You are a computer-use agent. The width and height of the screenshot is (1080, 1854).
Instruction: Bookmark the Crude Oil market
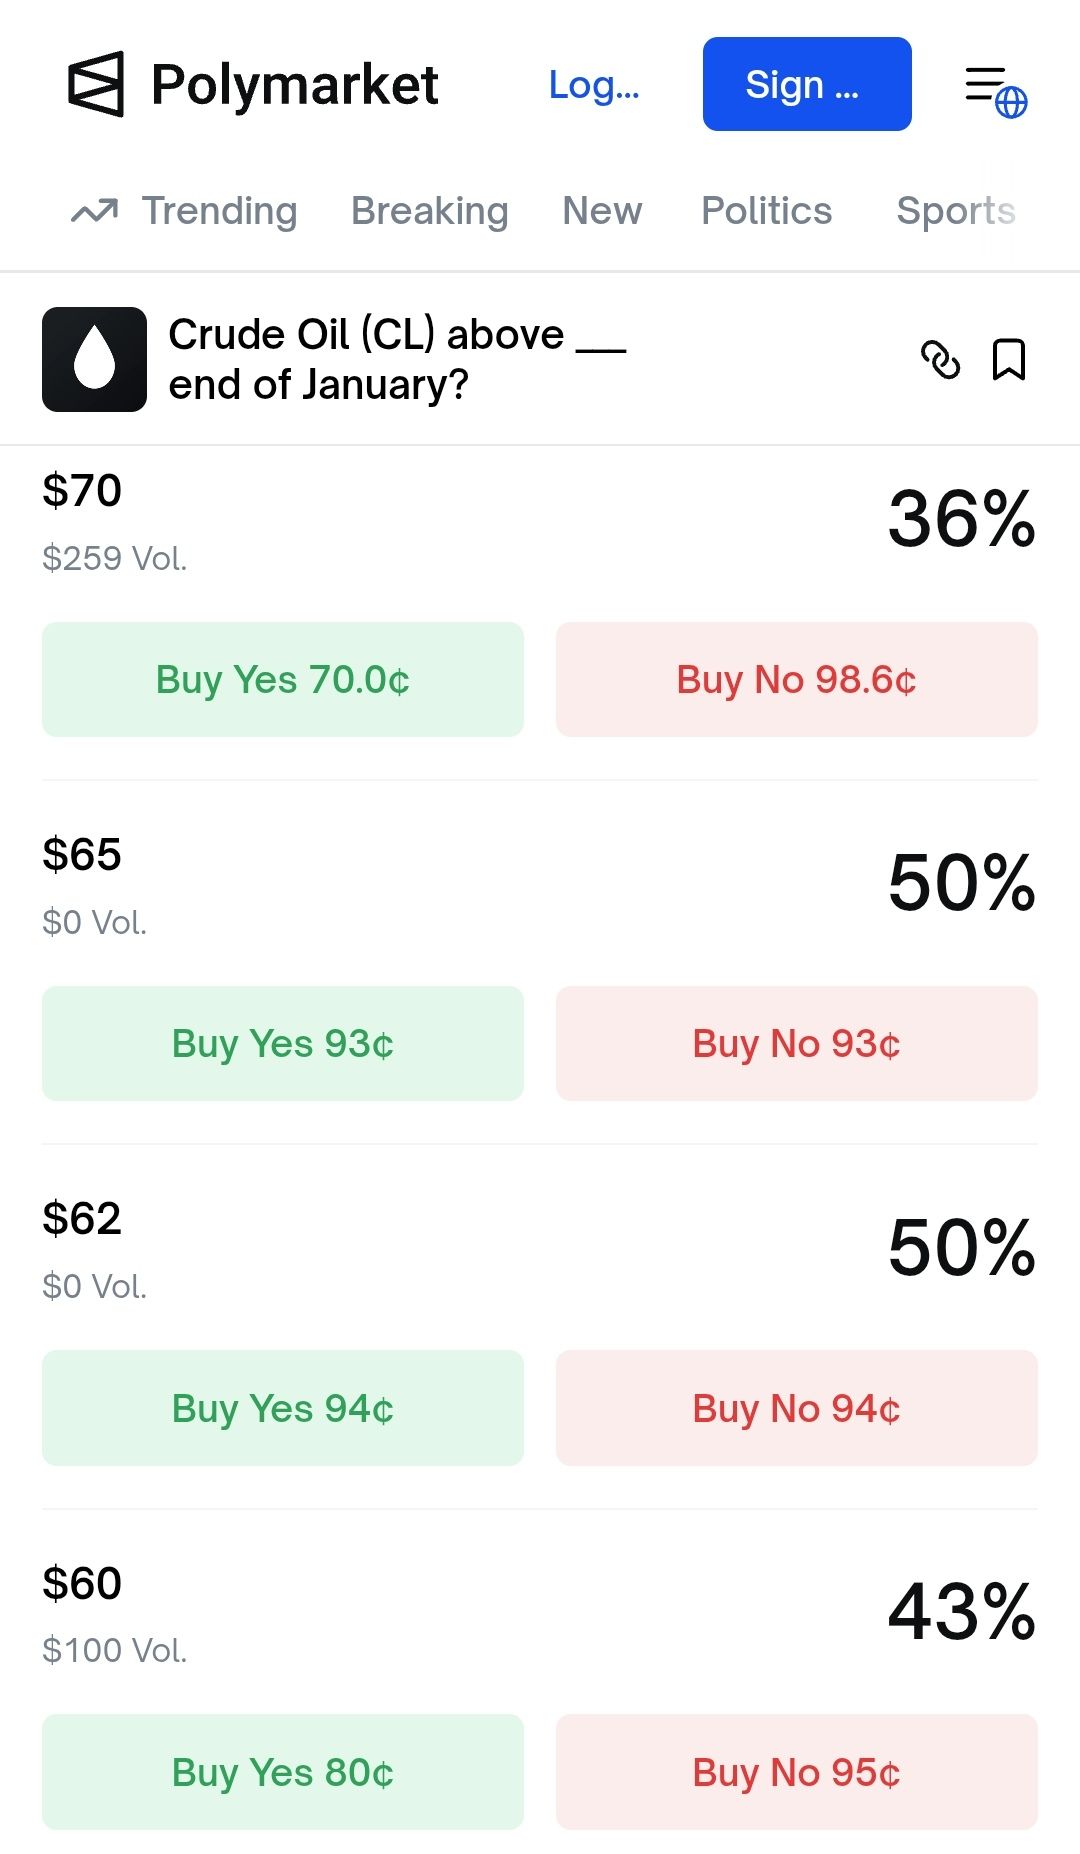[x=1008, y=360]
